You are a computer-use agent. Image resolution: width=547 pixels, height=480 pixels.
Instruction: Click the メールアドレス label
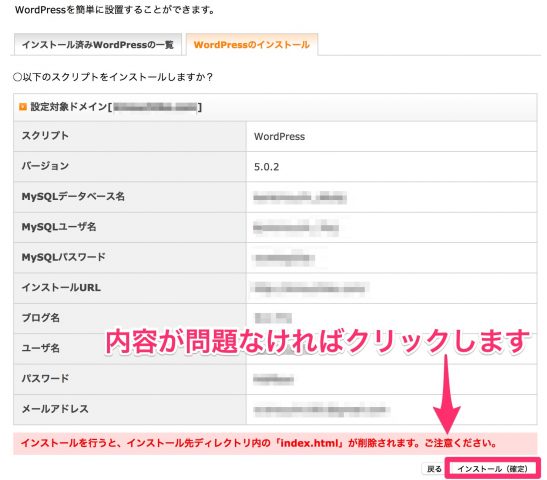(x=55, y=409)
